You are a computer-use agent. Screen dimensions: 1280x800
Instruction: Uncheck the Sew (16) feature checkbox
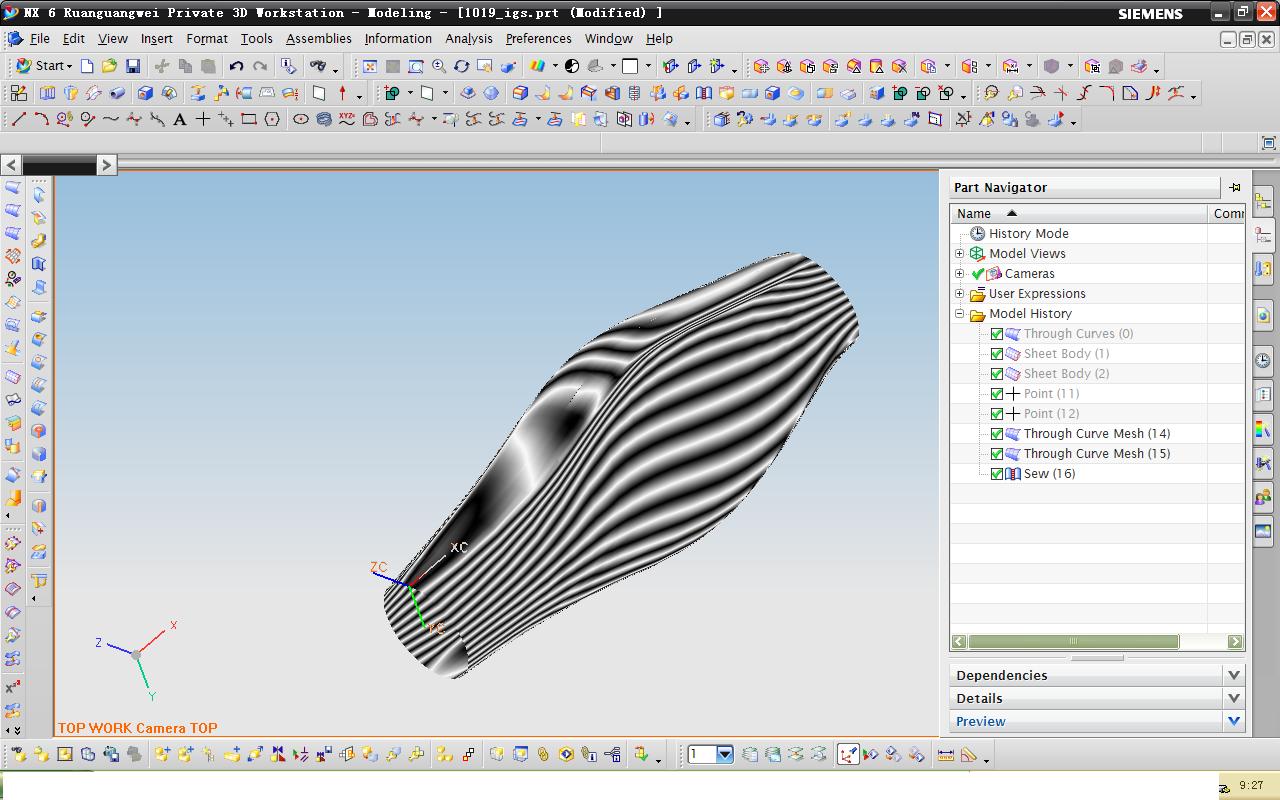[996, 474]
